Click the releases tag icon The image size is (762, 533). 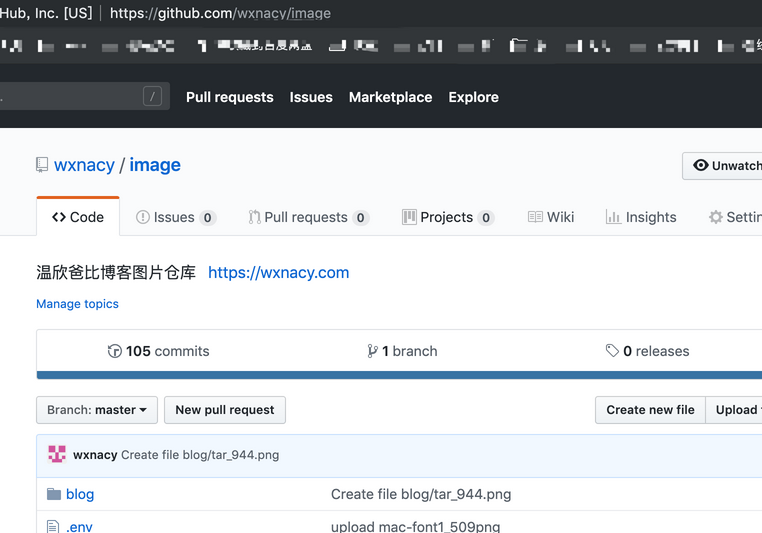[612, 350]
